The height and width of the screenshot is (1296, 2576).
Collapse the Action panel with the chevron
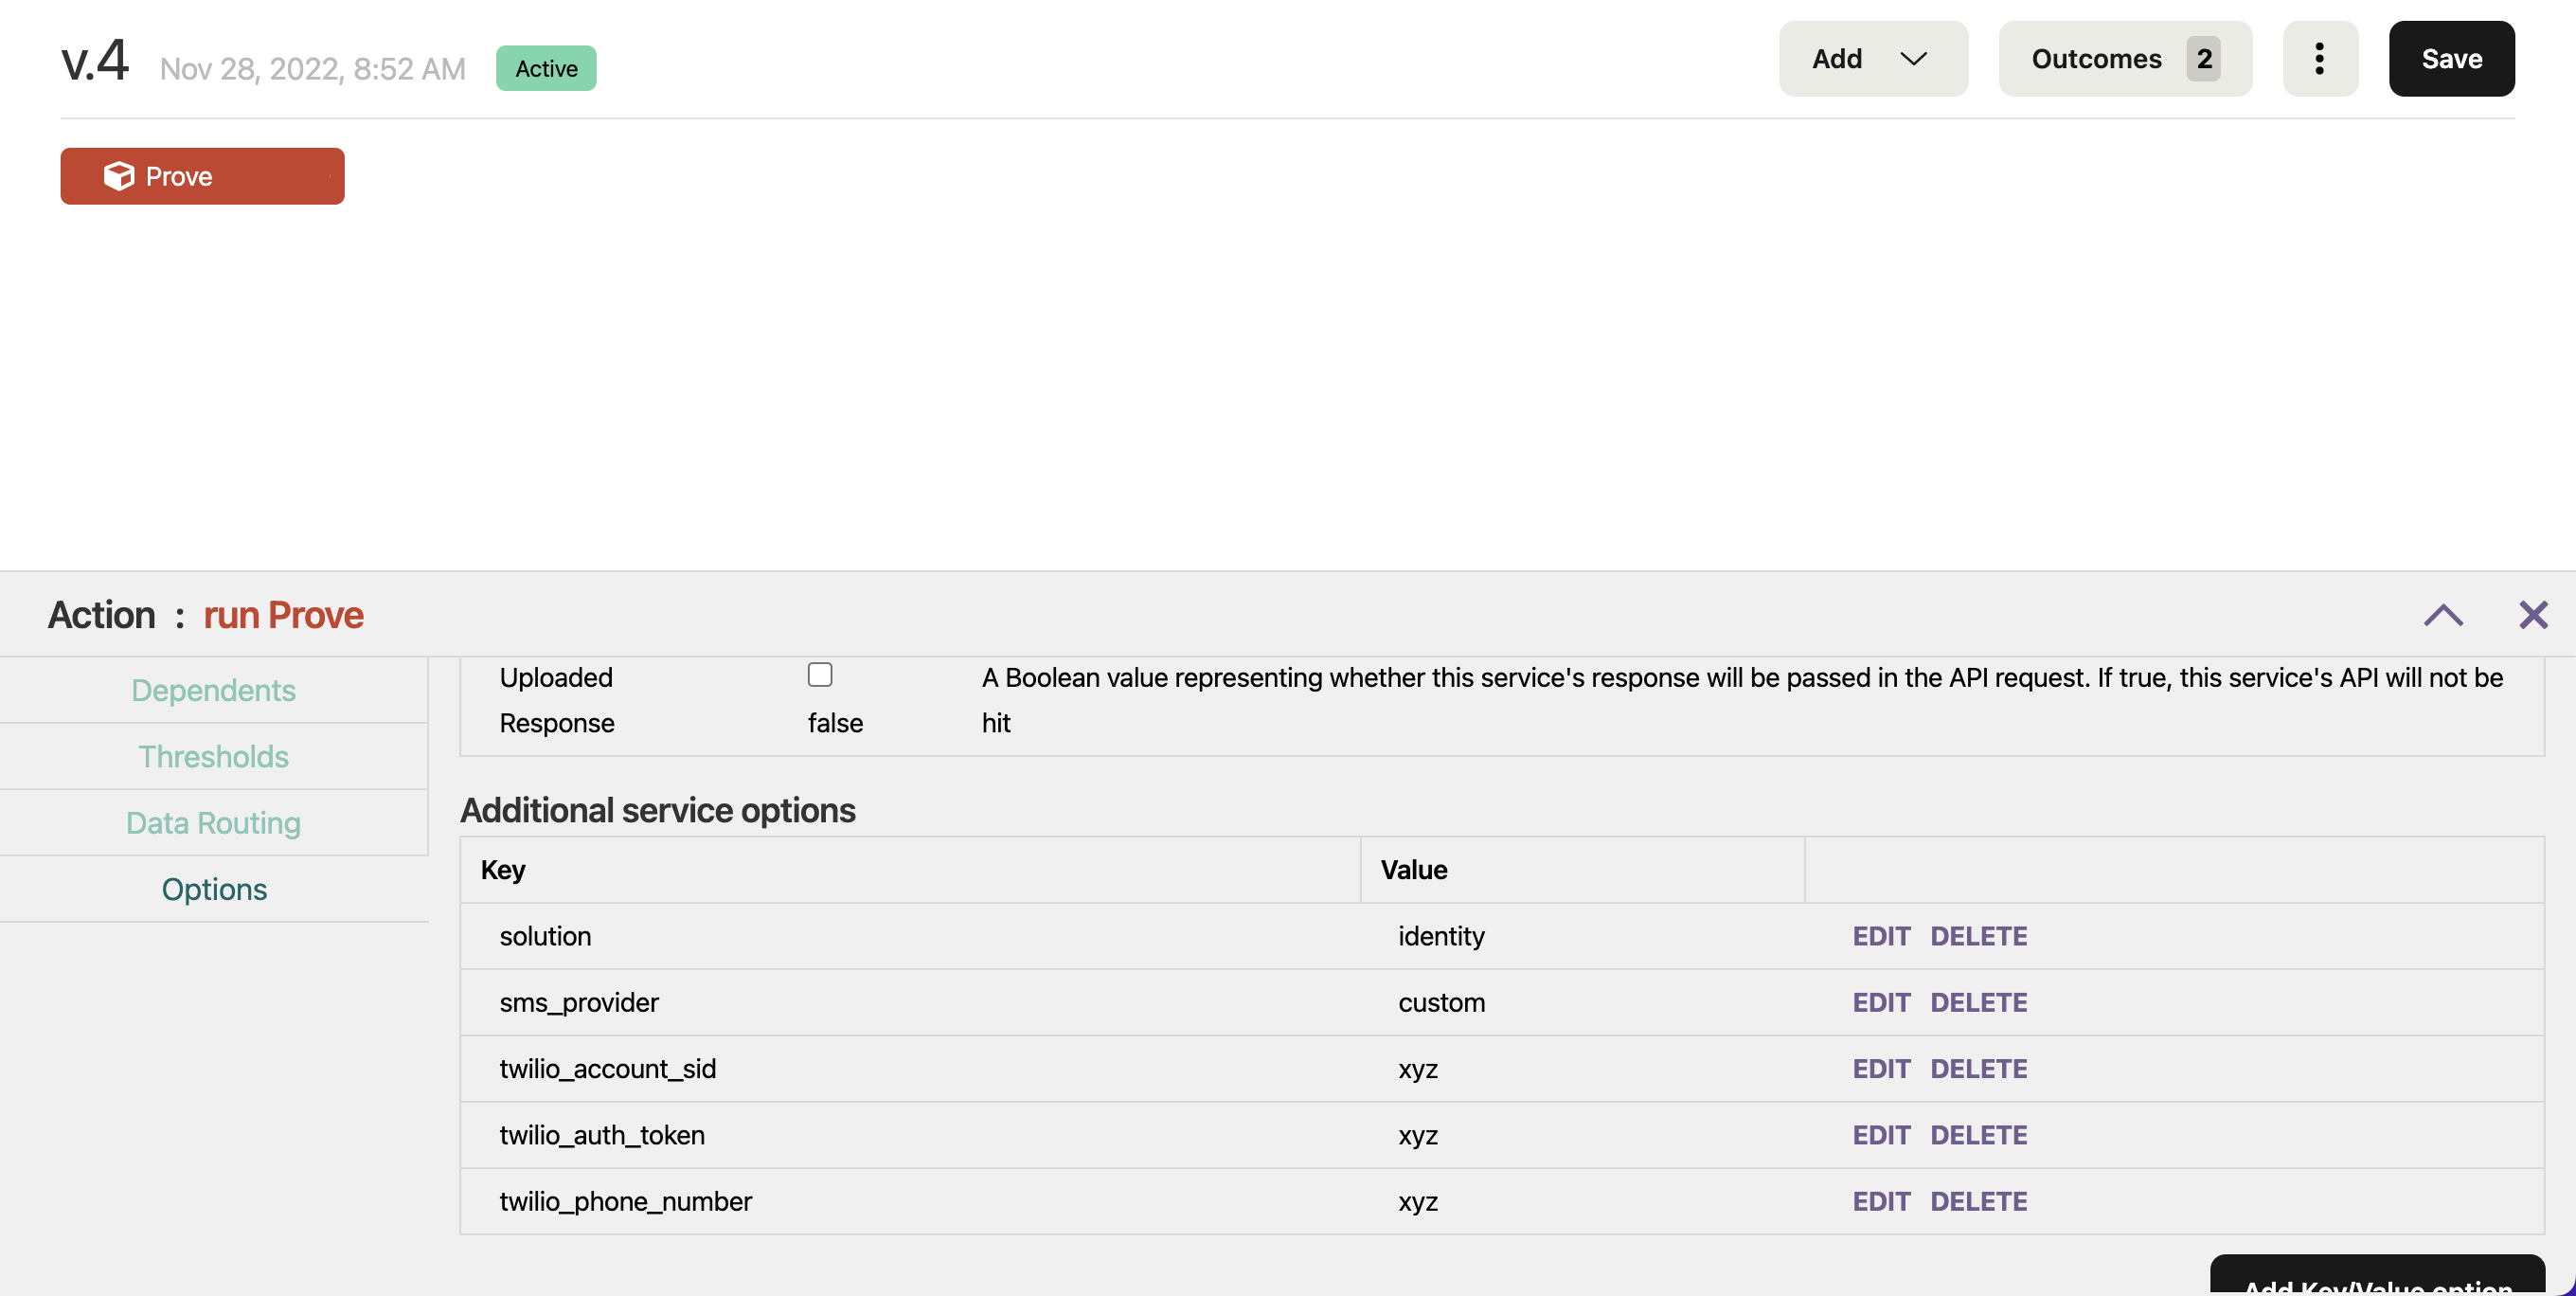(x=2443, y=614)
